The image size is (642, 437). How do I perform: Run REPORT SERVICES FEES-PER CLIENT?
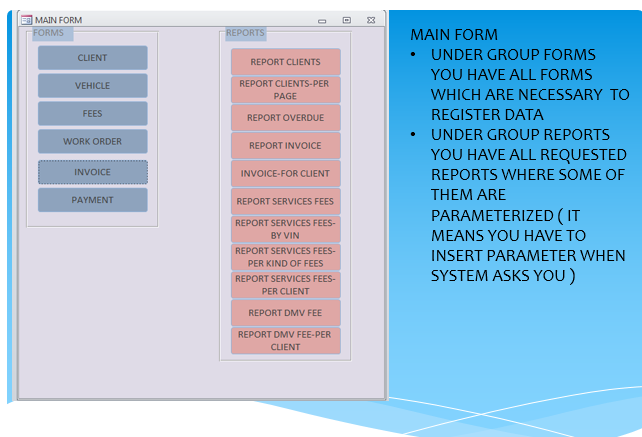285,285
